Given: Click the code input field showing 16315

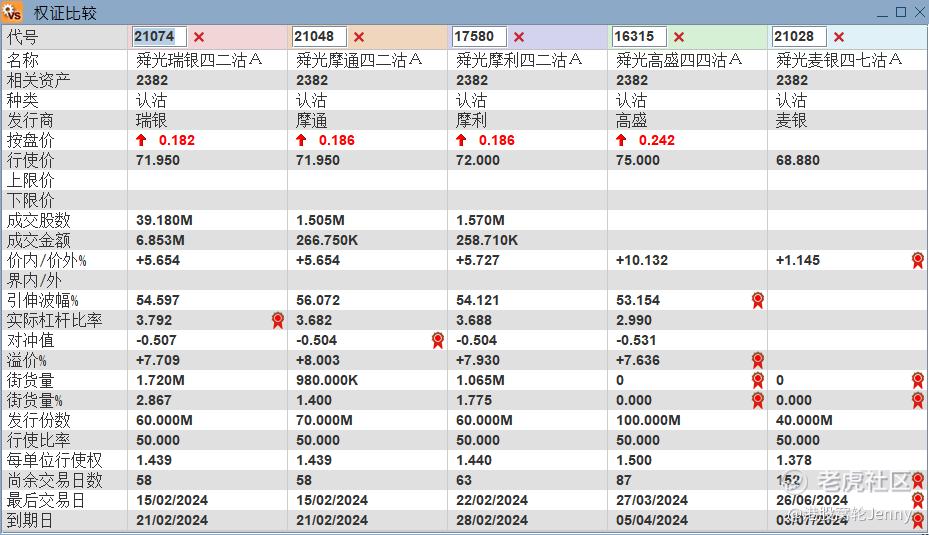Looking at the screenshot, I should tap(639, 37).
